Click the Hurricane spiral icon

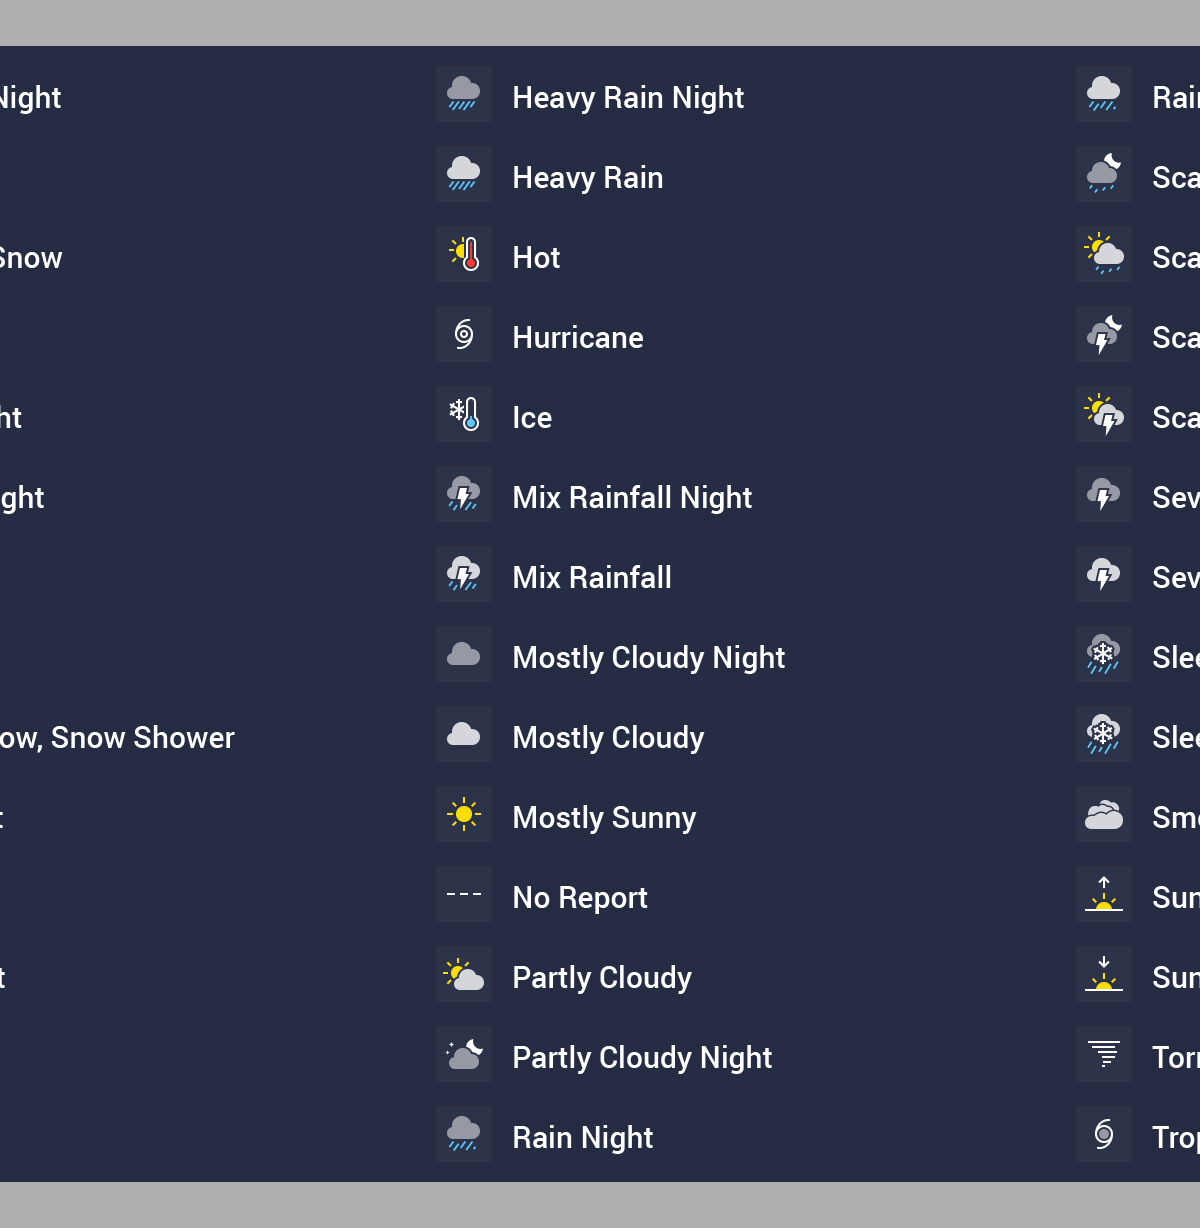click(x=464, y=334)
